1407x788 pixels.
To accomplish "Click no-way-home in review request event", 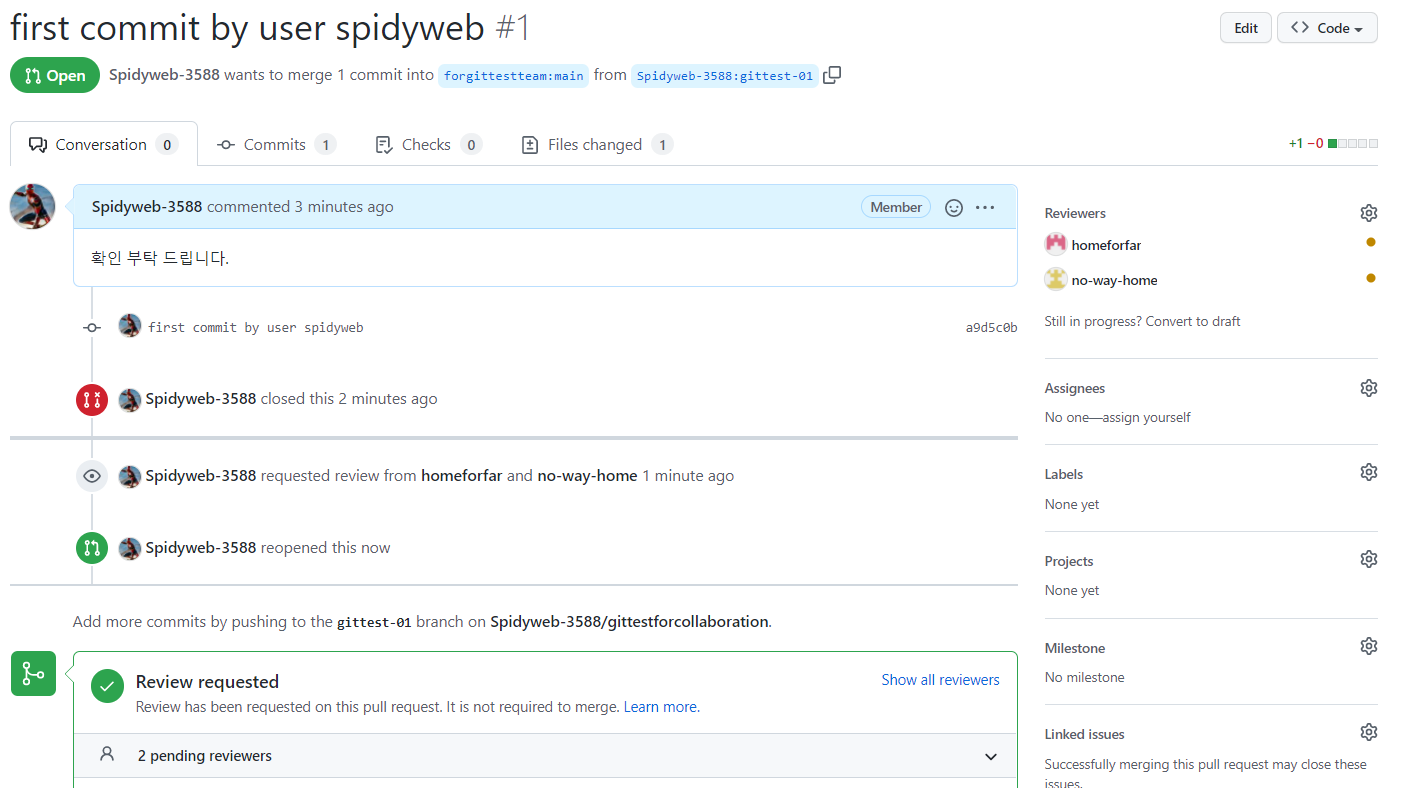I will [x=587, y=476].
